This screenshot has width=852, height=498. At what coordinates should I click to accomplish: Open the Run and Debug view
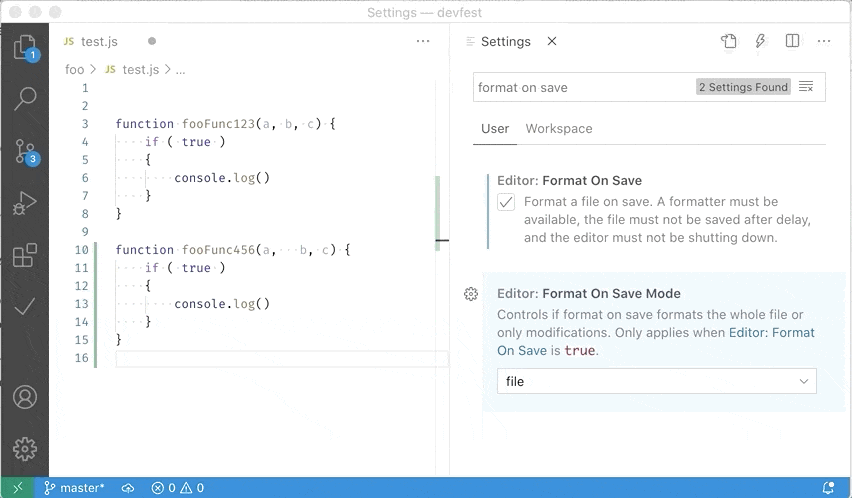(25, 204)
